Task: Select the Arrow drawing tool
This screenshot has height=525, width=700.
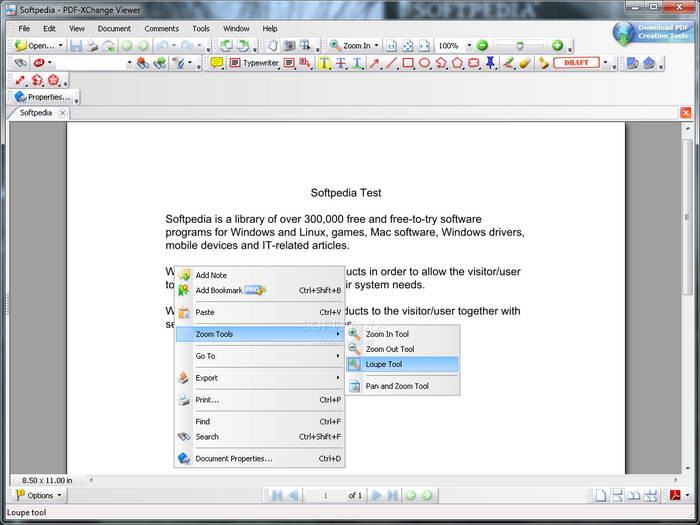Action: (374, 63)
